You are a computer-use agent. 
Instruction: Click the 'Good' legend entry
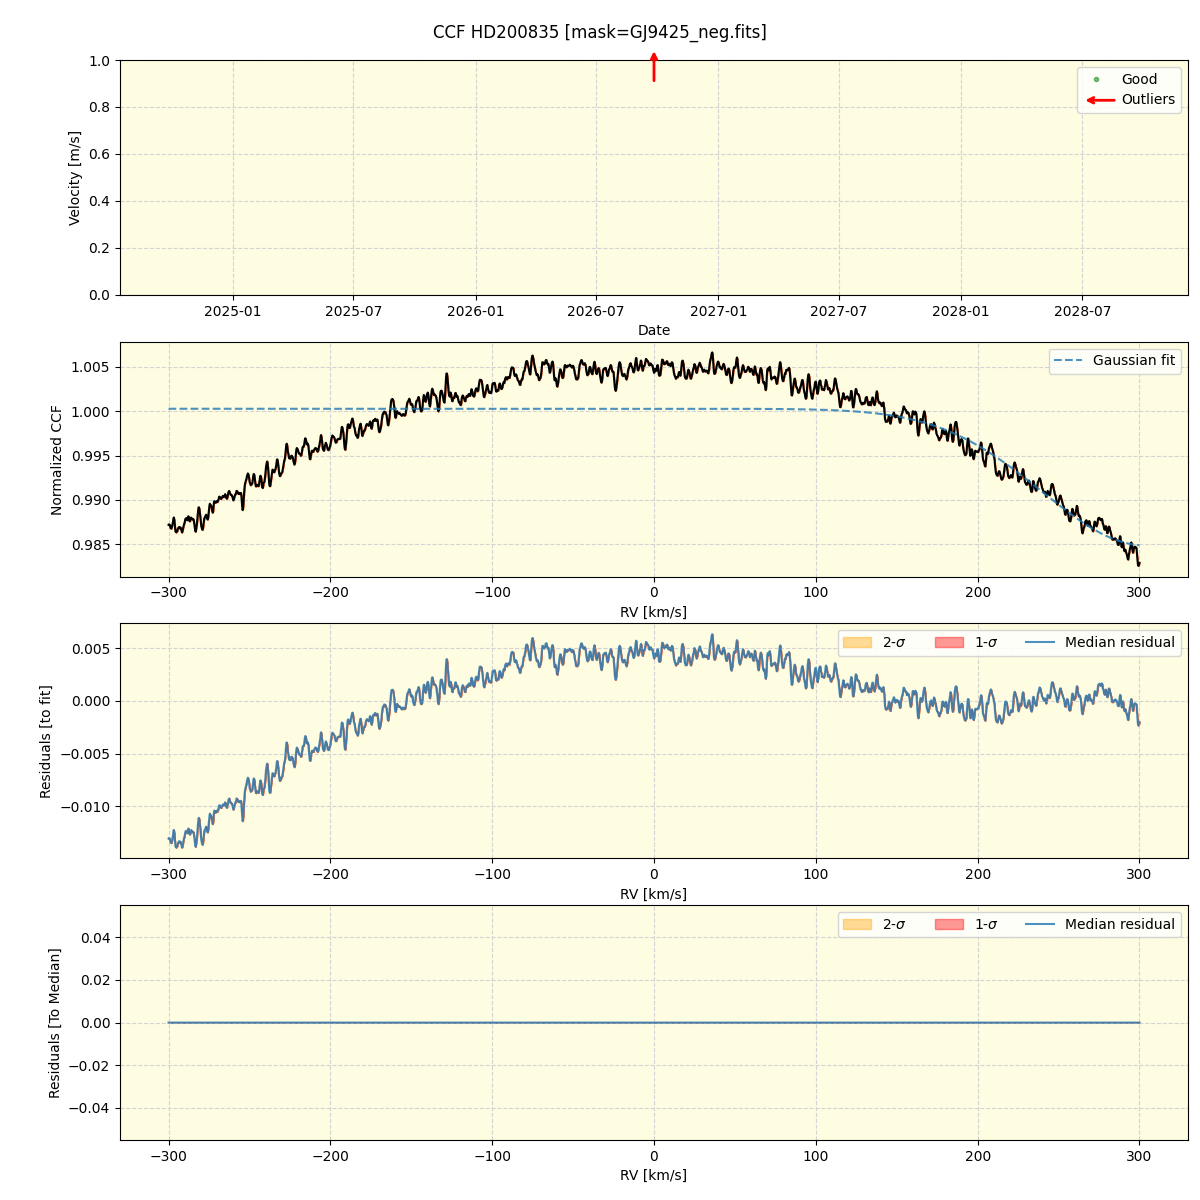1139,79
